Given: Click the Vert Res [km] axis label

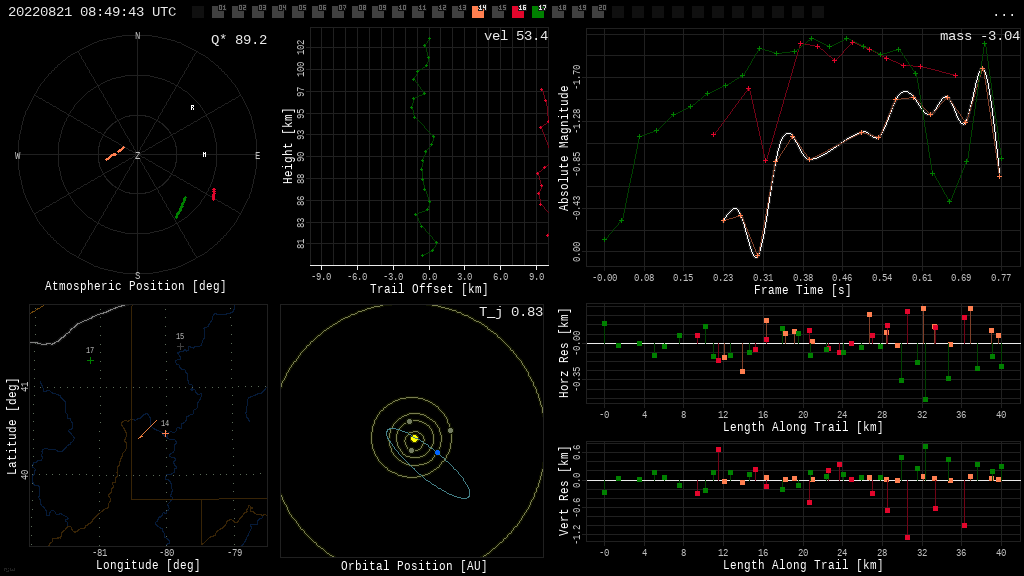Looking at the screenshot, I should [x=564, y=491].
